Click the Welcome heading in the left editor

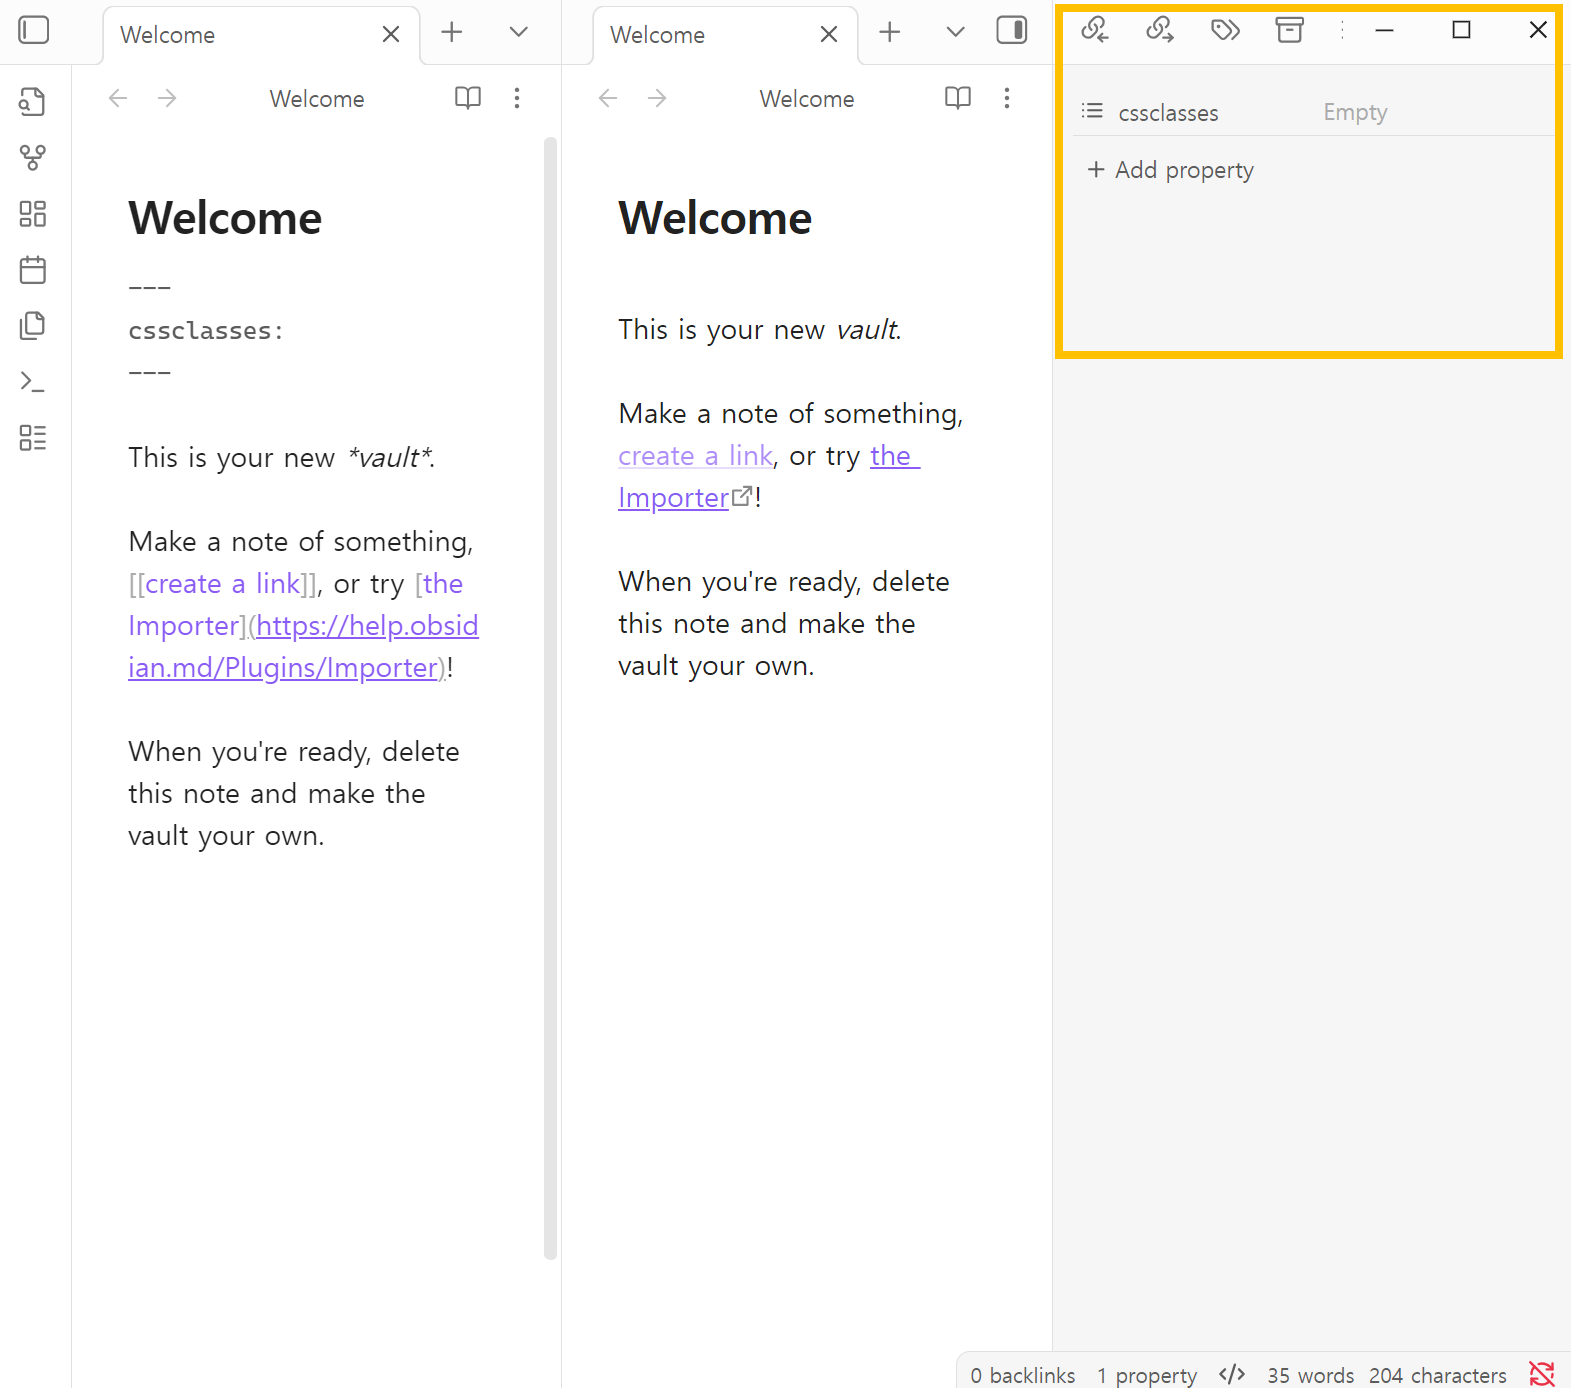pos(225,218)
